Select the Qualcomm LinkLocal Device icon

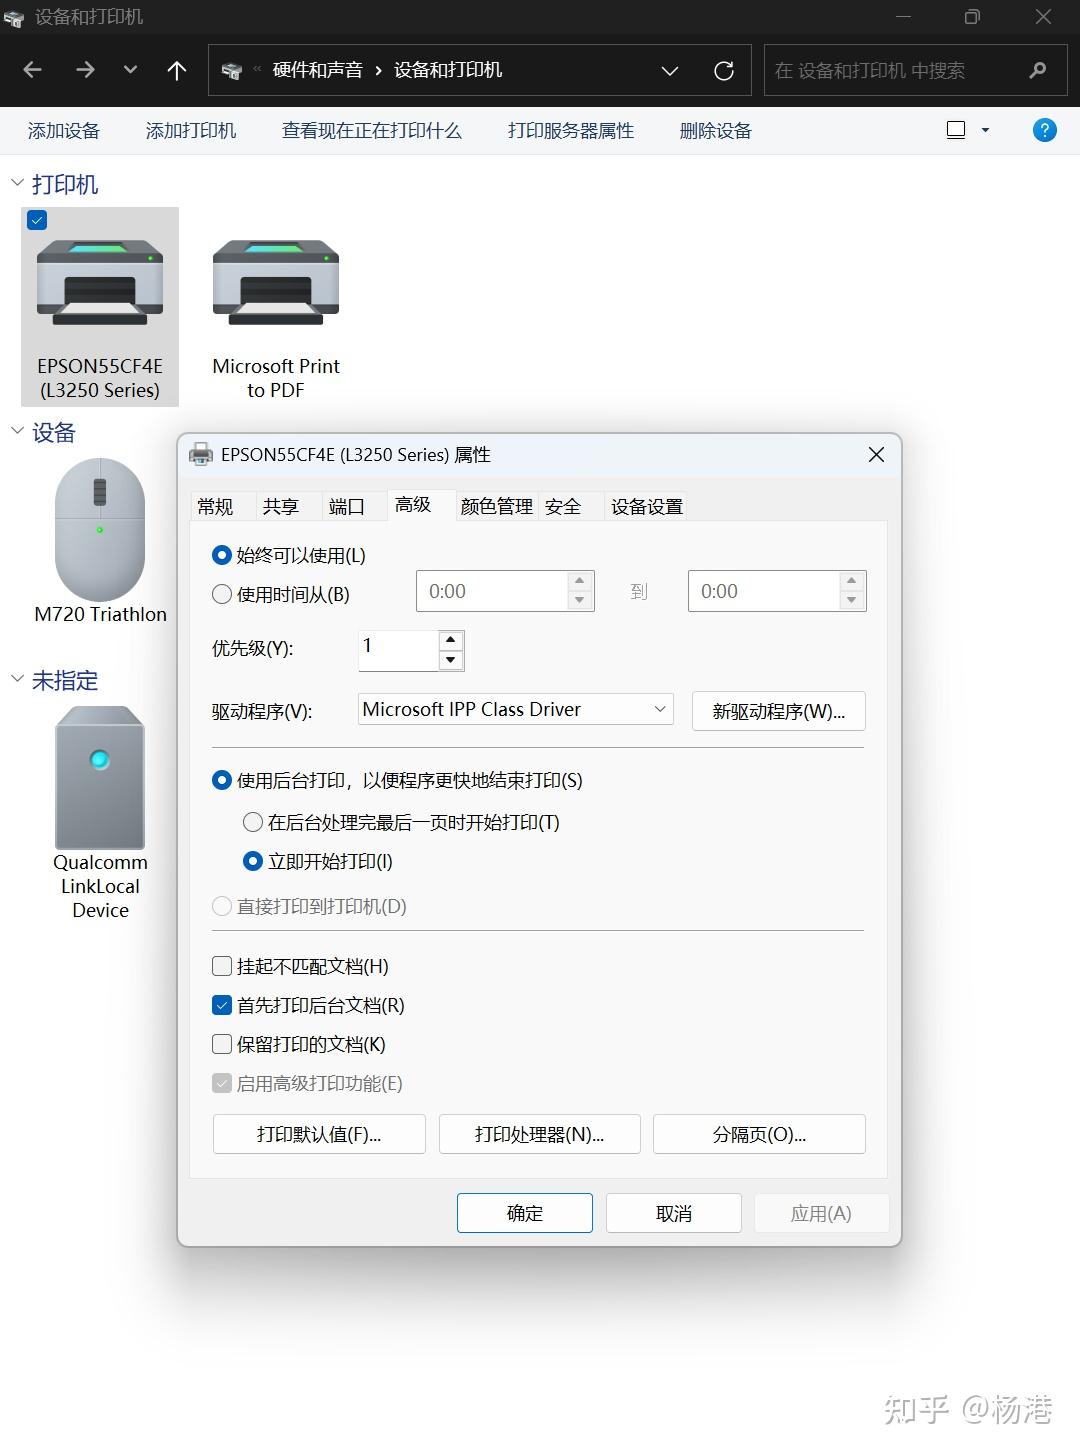tap(99, 778)
